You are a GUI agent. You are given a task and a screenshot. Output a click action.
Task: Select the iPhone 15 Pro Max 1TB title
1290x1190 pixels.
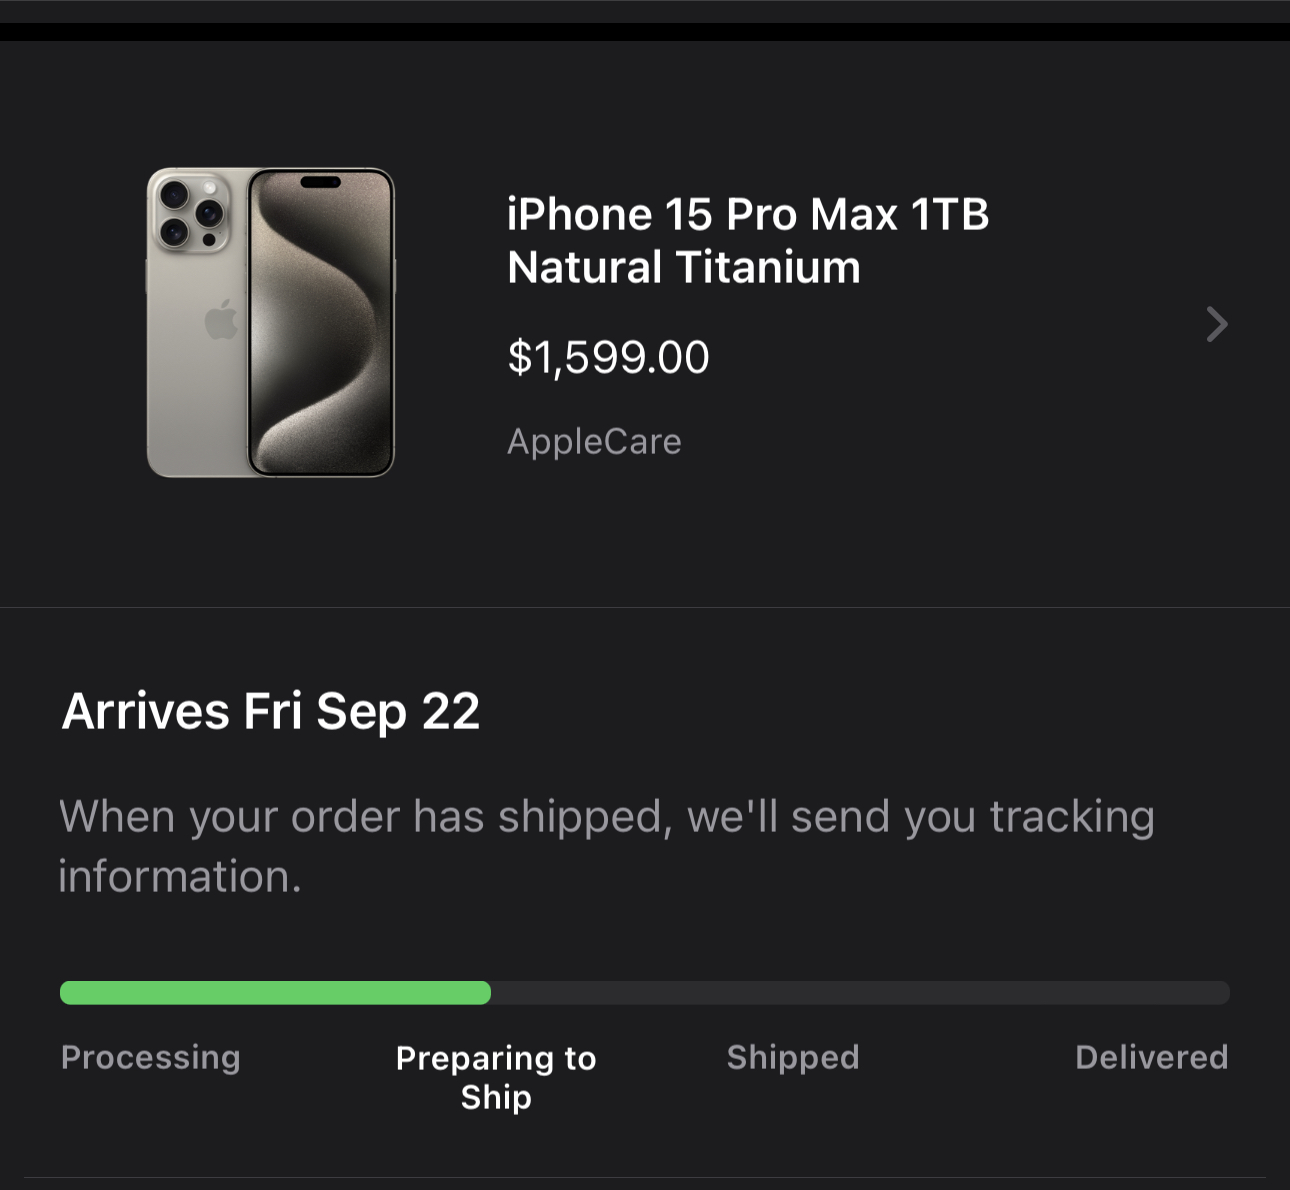(x=747, y=214)
